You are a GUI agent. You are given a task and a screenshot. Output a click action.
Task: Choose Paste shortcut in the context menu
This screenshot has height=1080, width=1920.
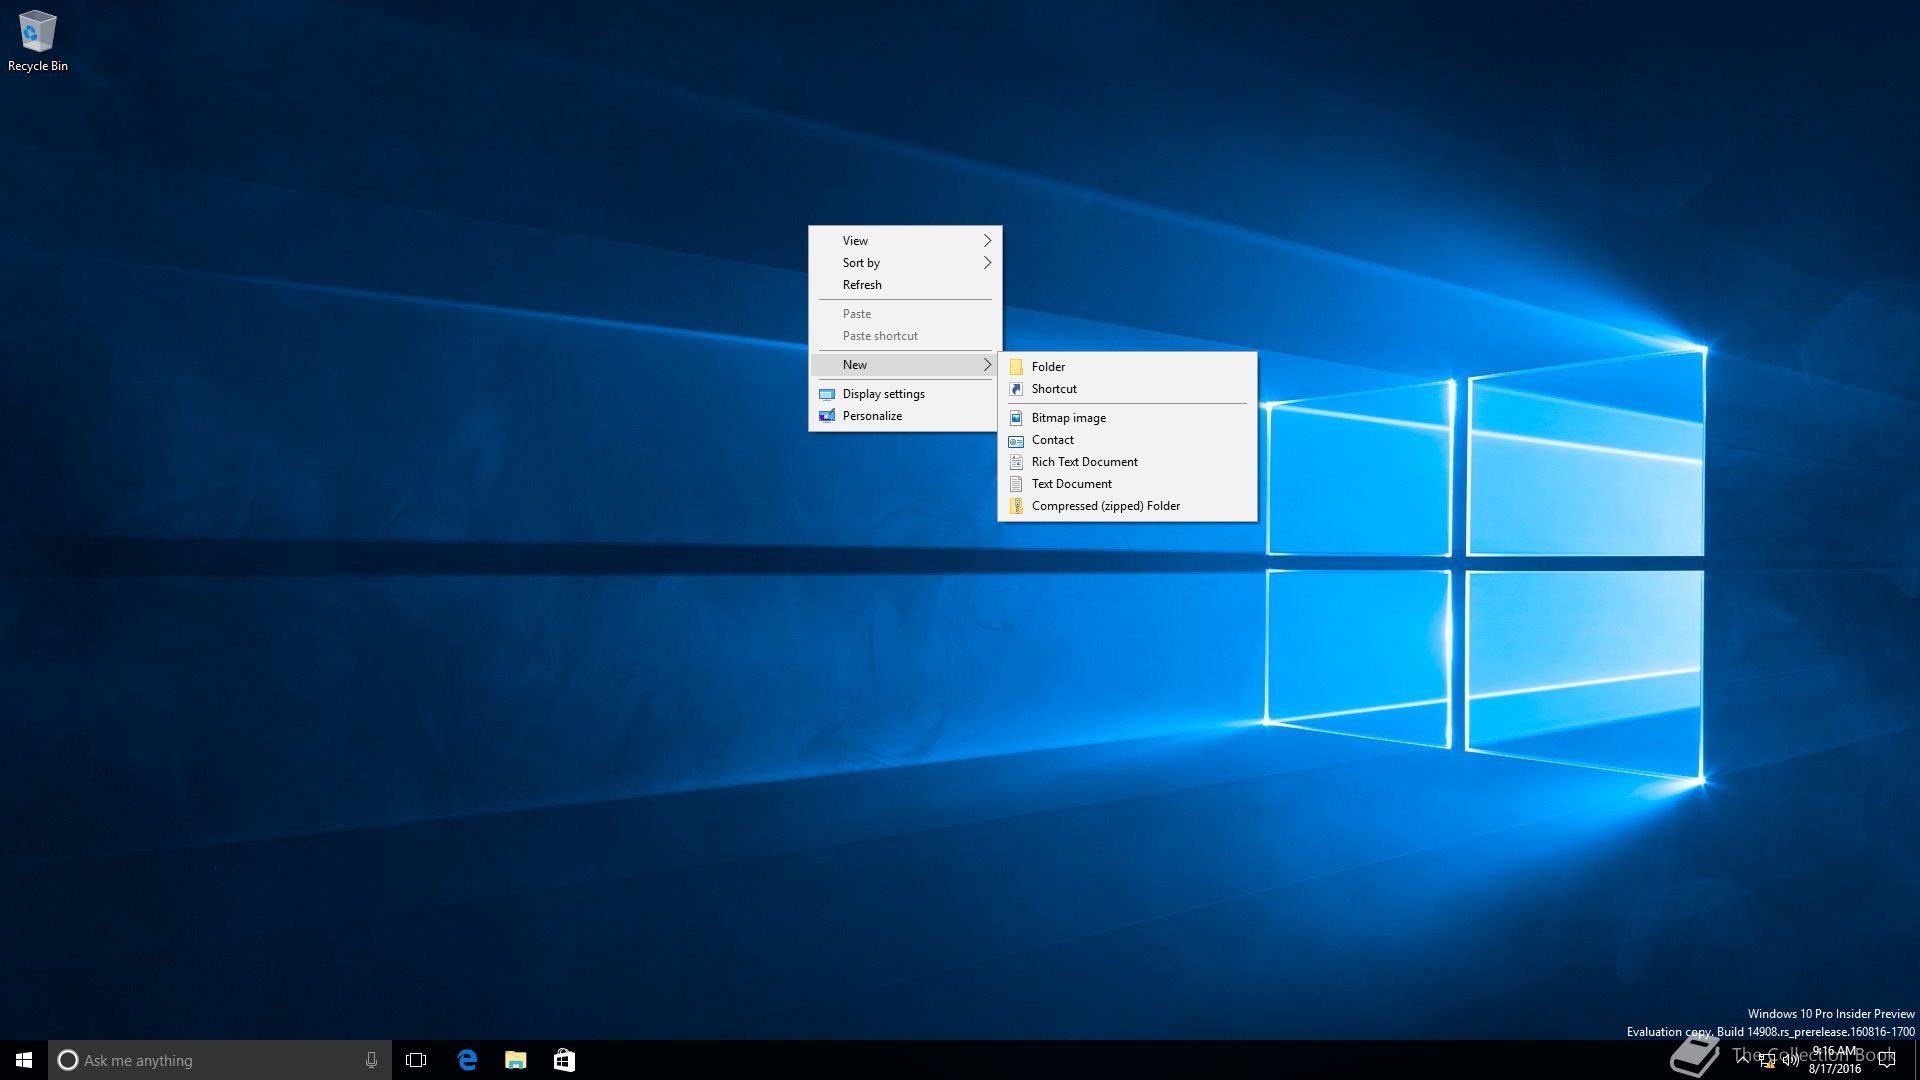905,336
